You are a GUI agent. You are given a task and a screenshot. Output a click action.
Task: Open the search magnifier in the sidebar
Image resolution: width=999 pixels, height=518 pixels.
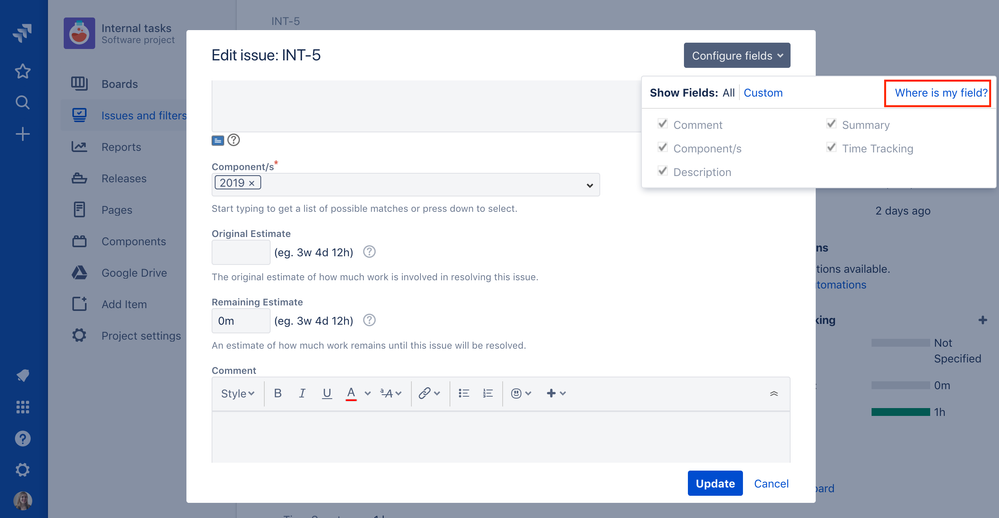click(x=22, y=102)
